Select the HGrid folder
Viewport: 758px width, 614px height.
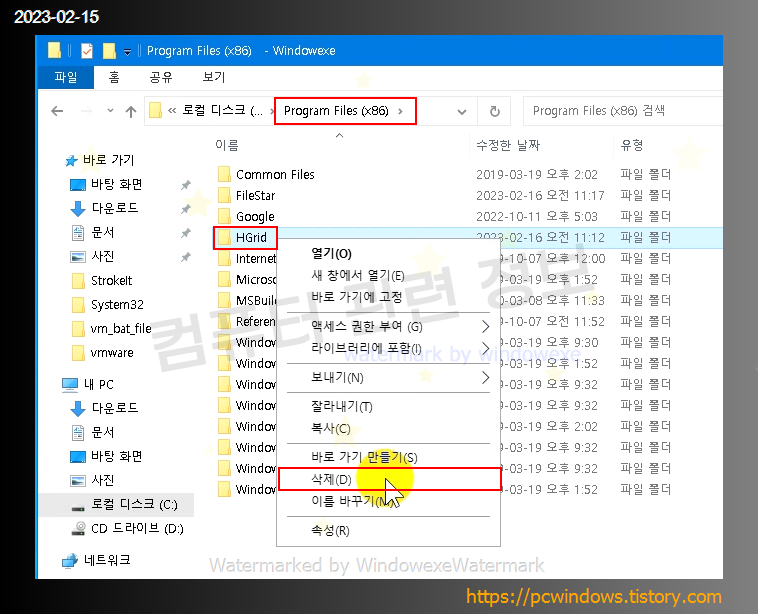(x=245, y=237)
